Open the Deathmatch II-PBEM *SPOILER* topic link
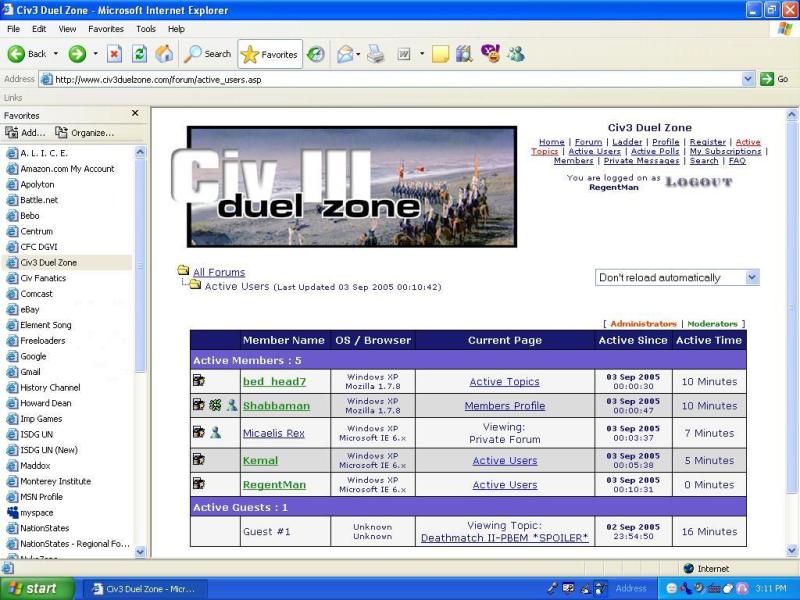The image size is (800, 600). (x=505, y=538)
